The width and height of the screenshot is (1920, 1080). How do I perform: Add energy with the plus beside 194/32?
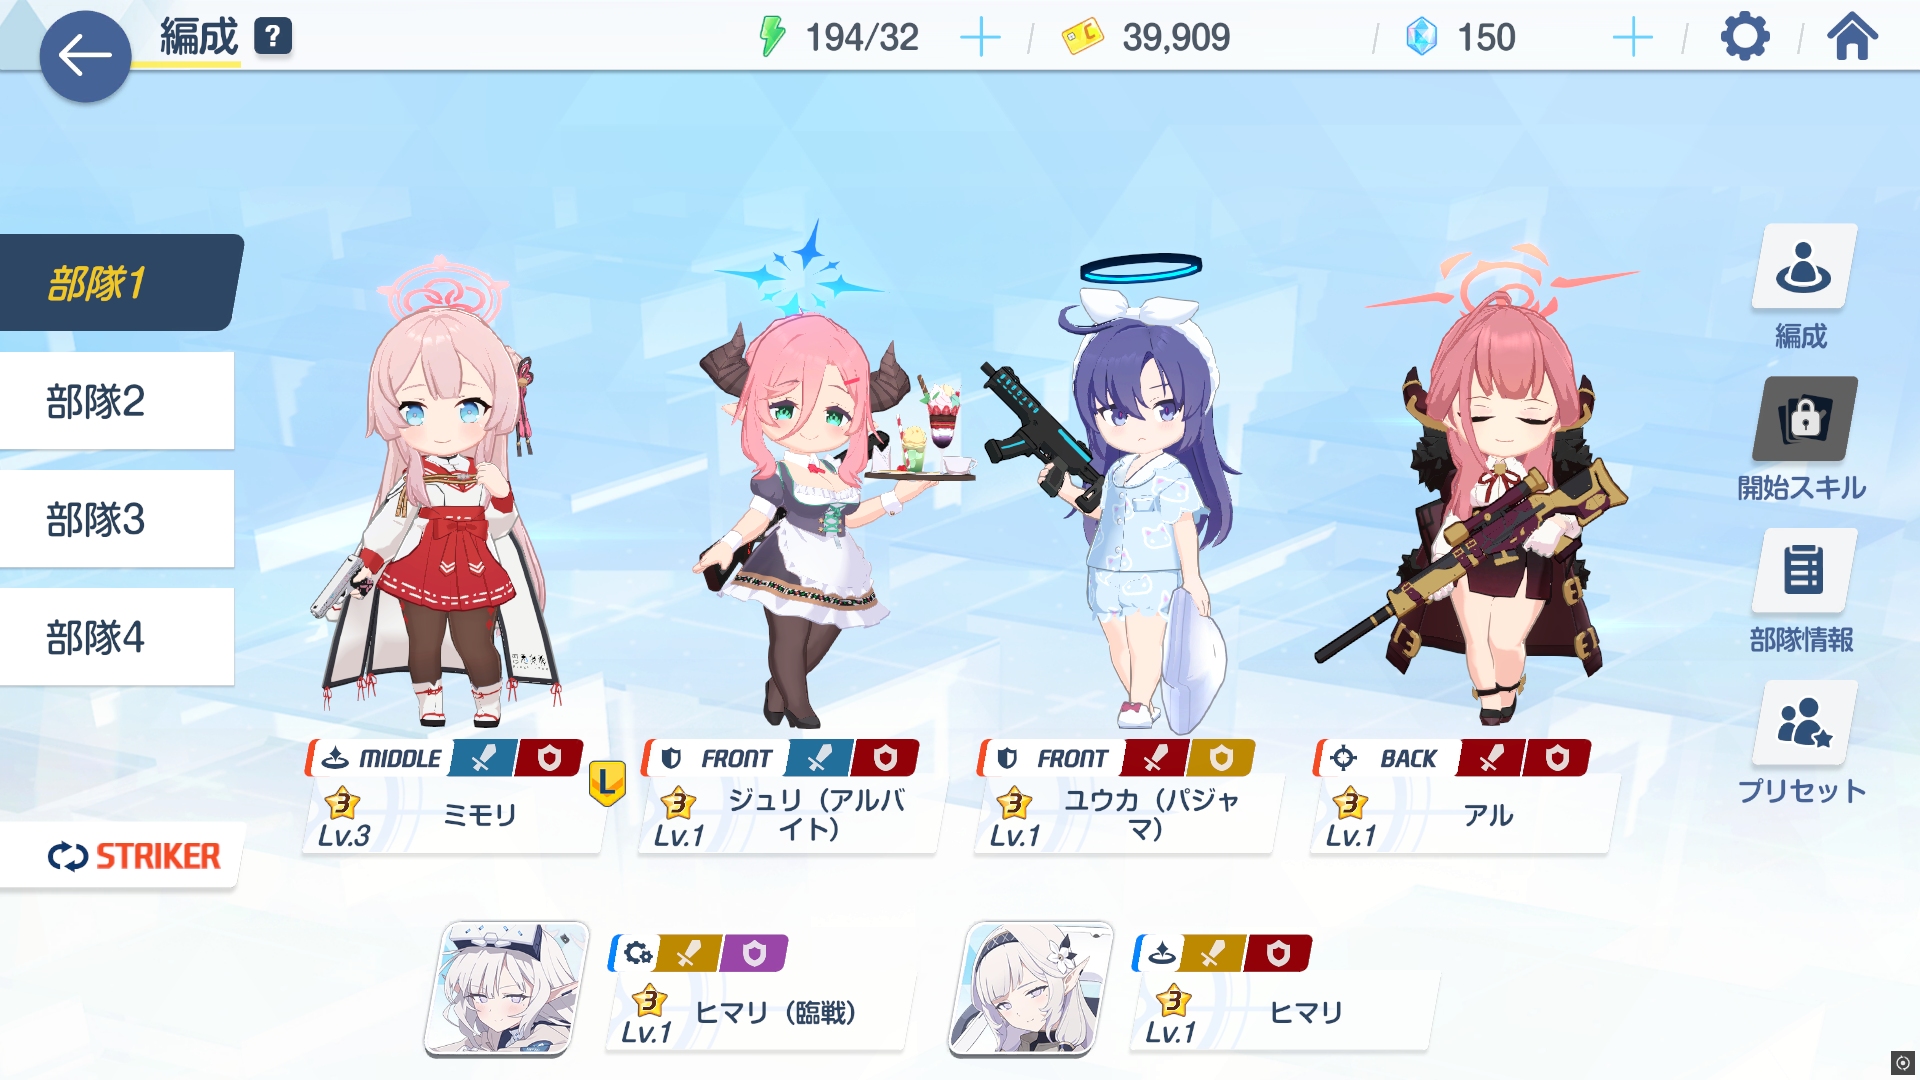tap(980, 38)
